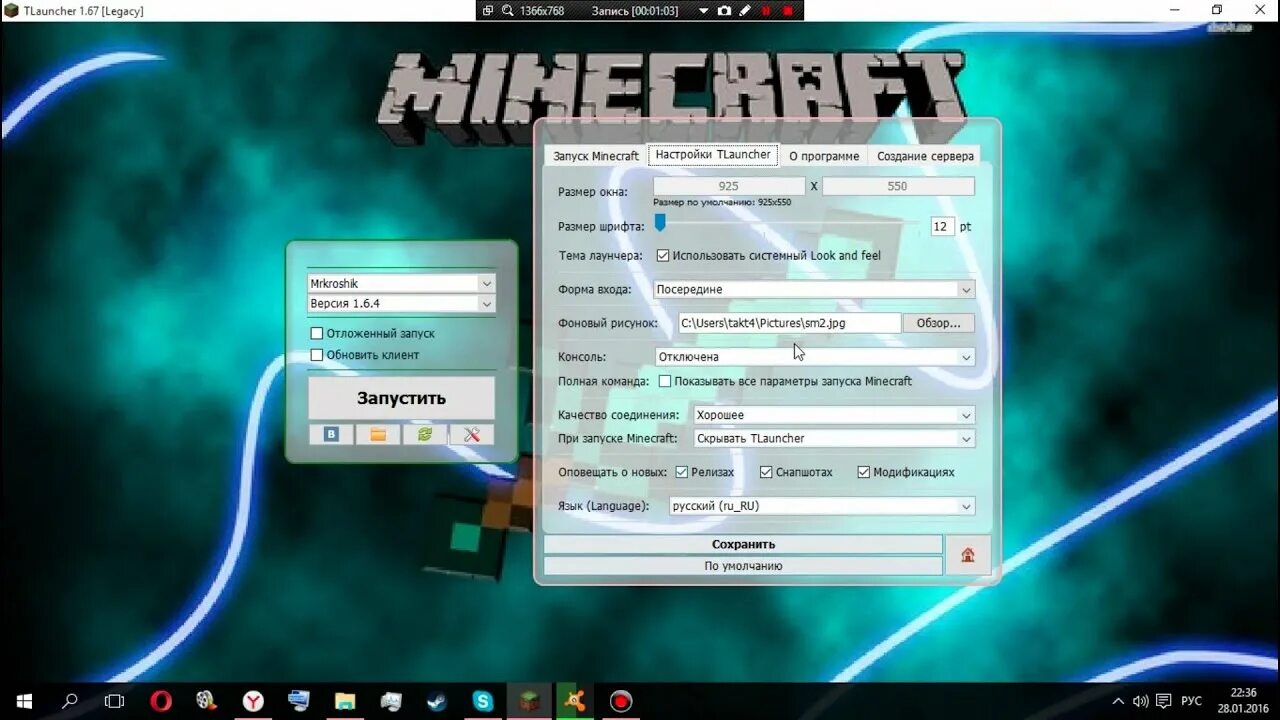Open the 'Создание сервера' tab
Screen dimensions: 1280x720
(x=925, y=156)
